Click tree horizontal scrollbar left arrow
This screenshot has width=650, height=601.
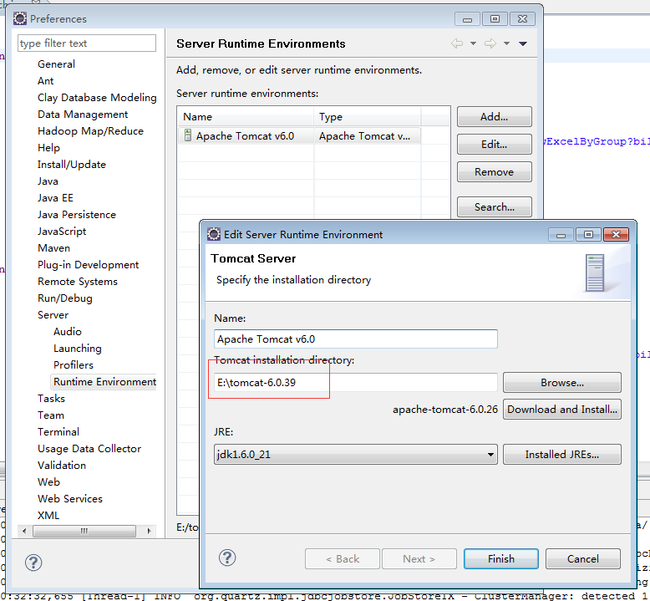(24, 531)
